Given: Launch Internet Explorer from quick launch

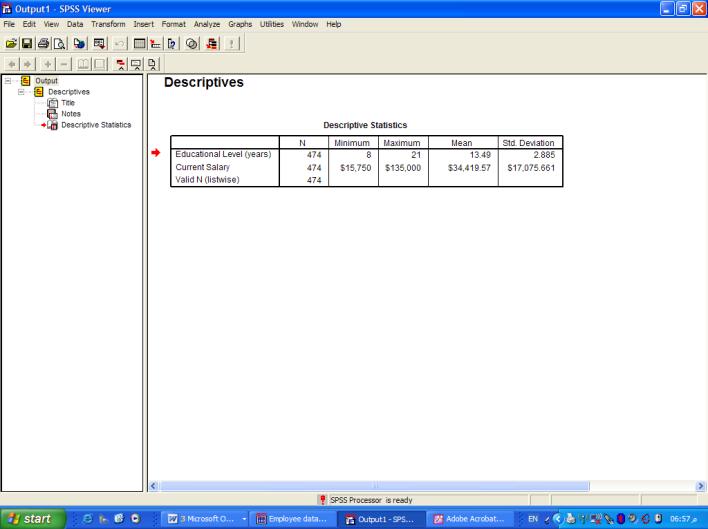Looking at the screenshot, I should (x=88, y=519).
